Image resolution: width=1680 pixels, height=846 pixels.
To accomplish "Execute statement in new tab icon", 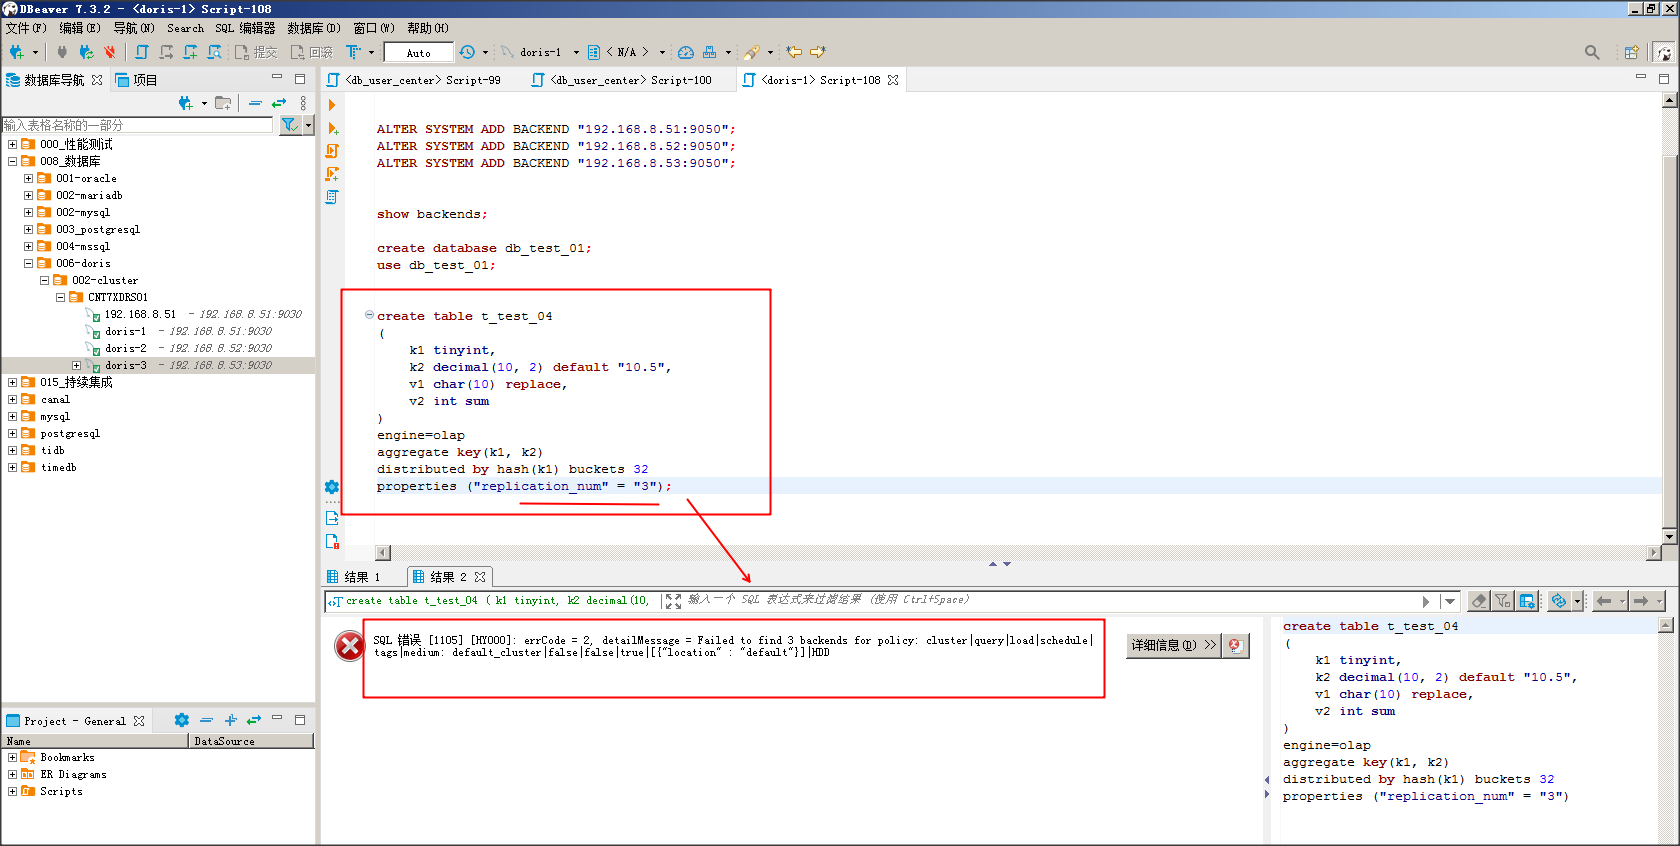I will click(332, 128).
